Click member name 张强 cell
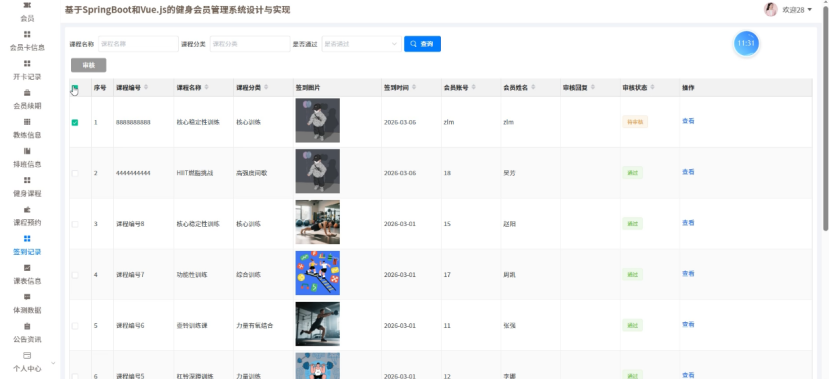 [x=509, y=326]
